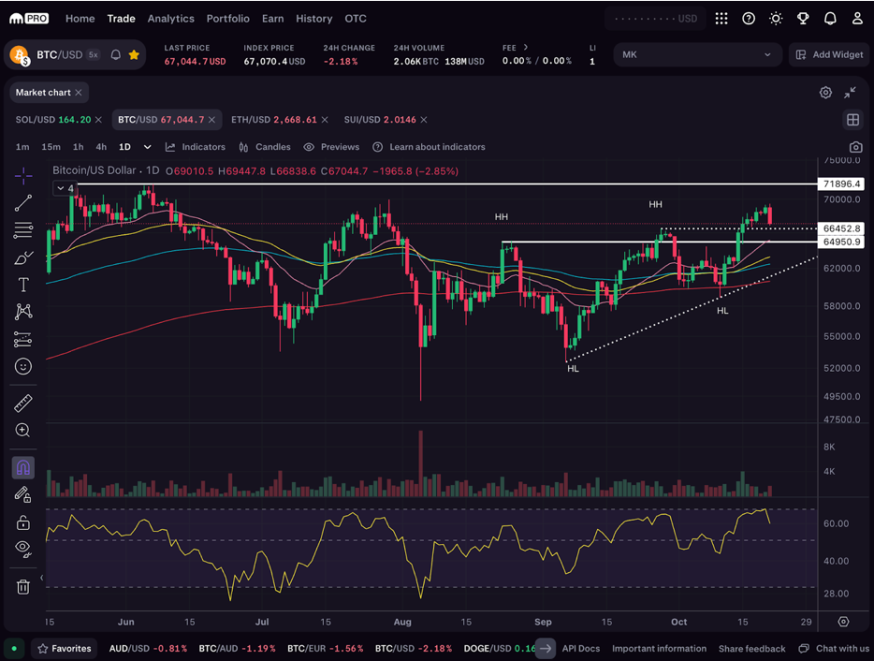Open chart widget settings gear

(x=825, y=92)
